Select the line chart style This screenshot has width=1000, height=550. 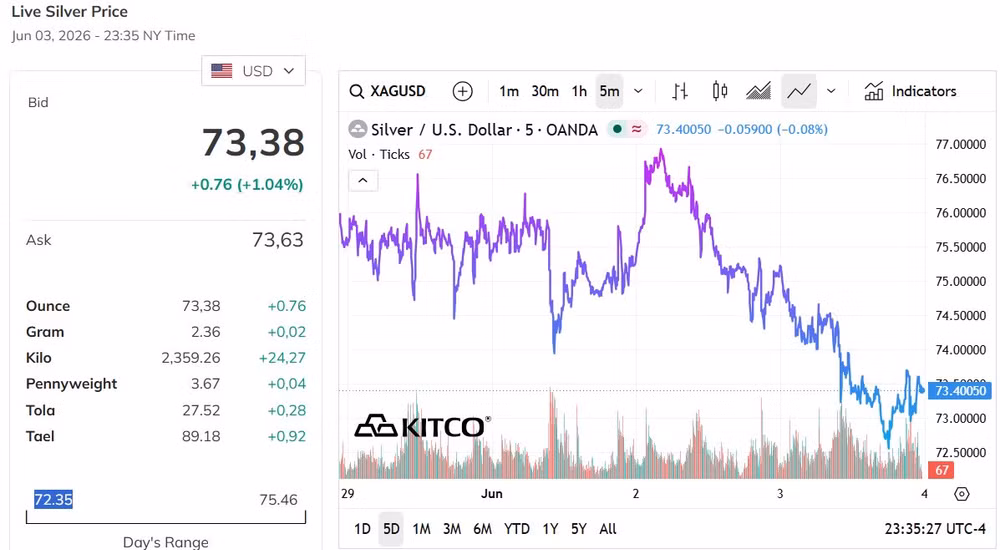pyautogui.click(x=798, y=91)
